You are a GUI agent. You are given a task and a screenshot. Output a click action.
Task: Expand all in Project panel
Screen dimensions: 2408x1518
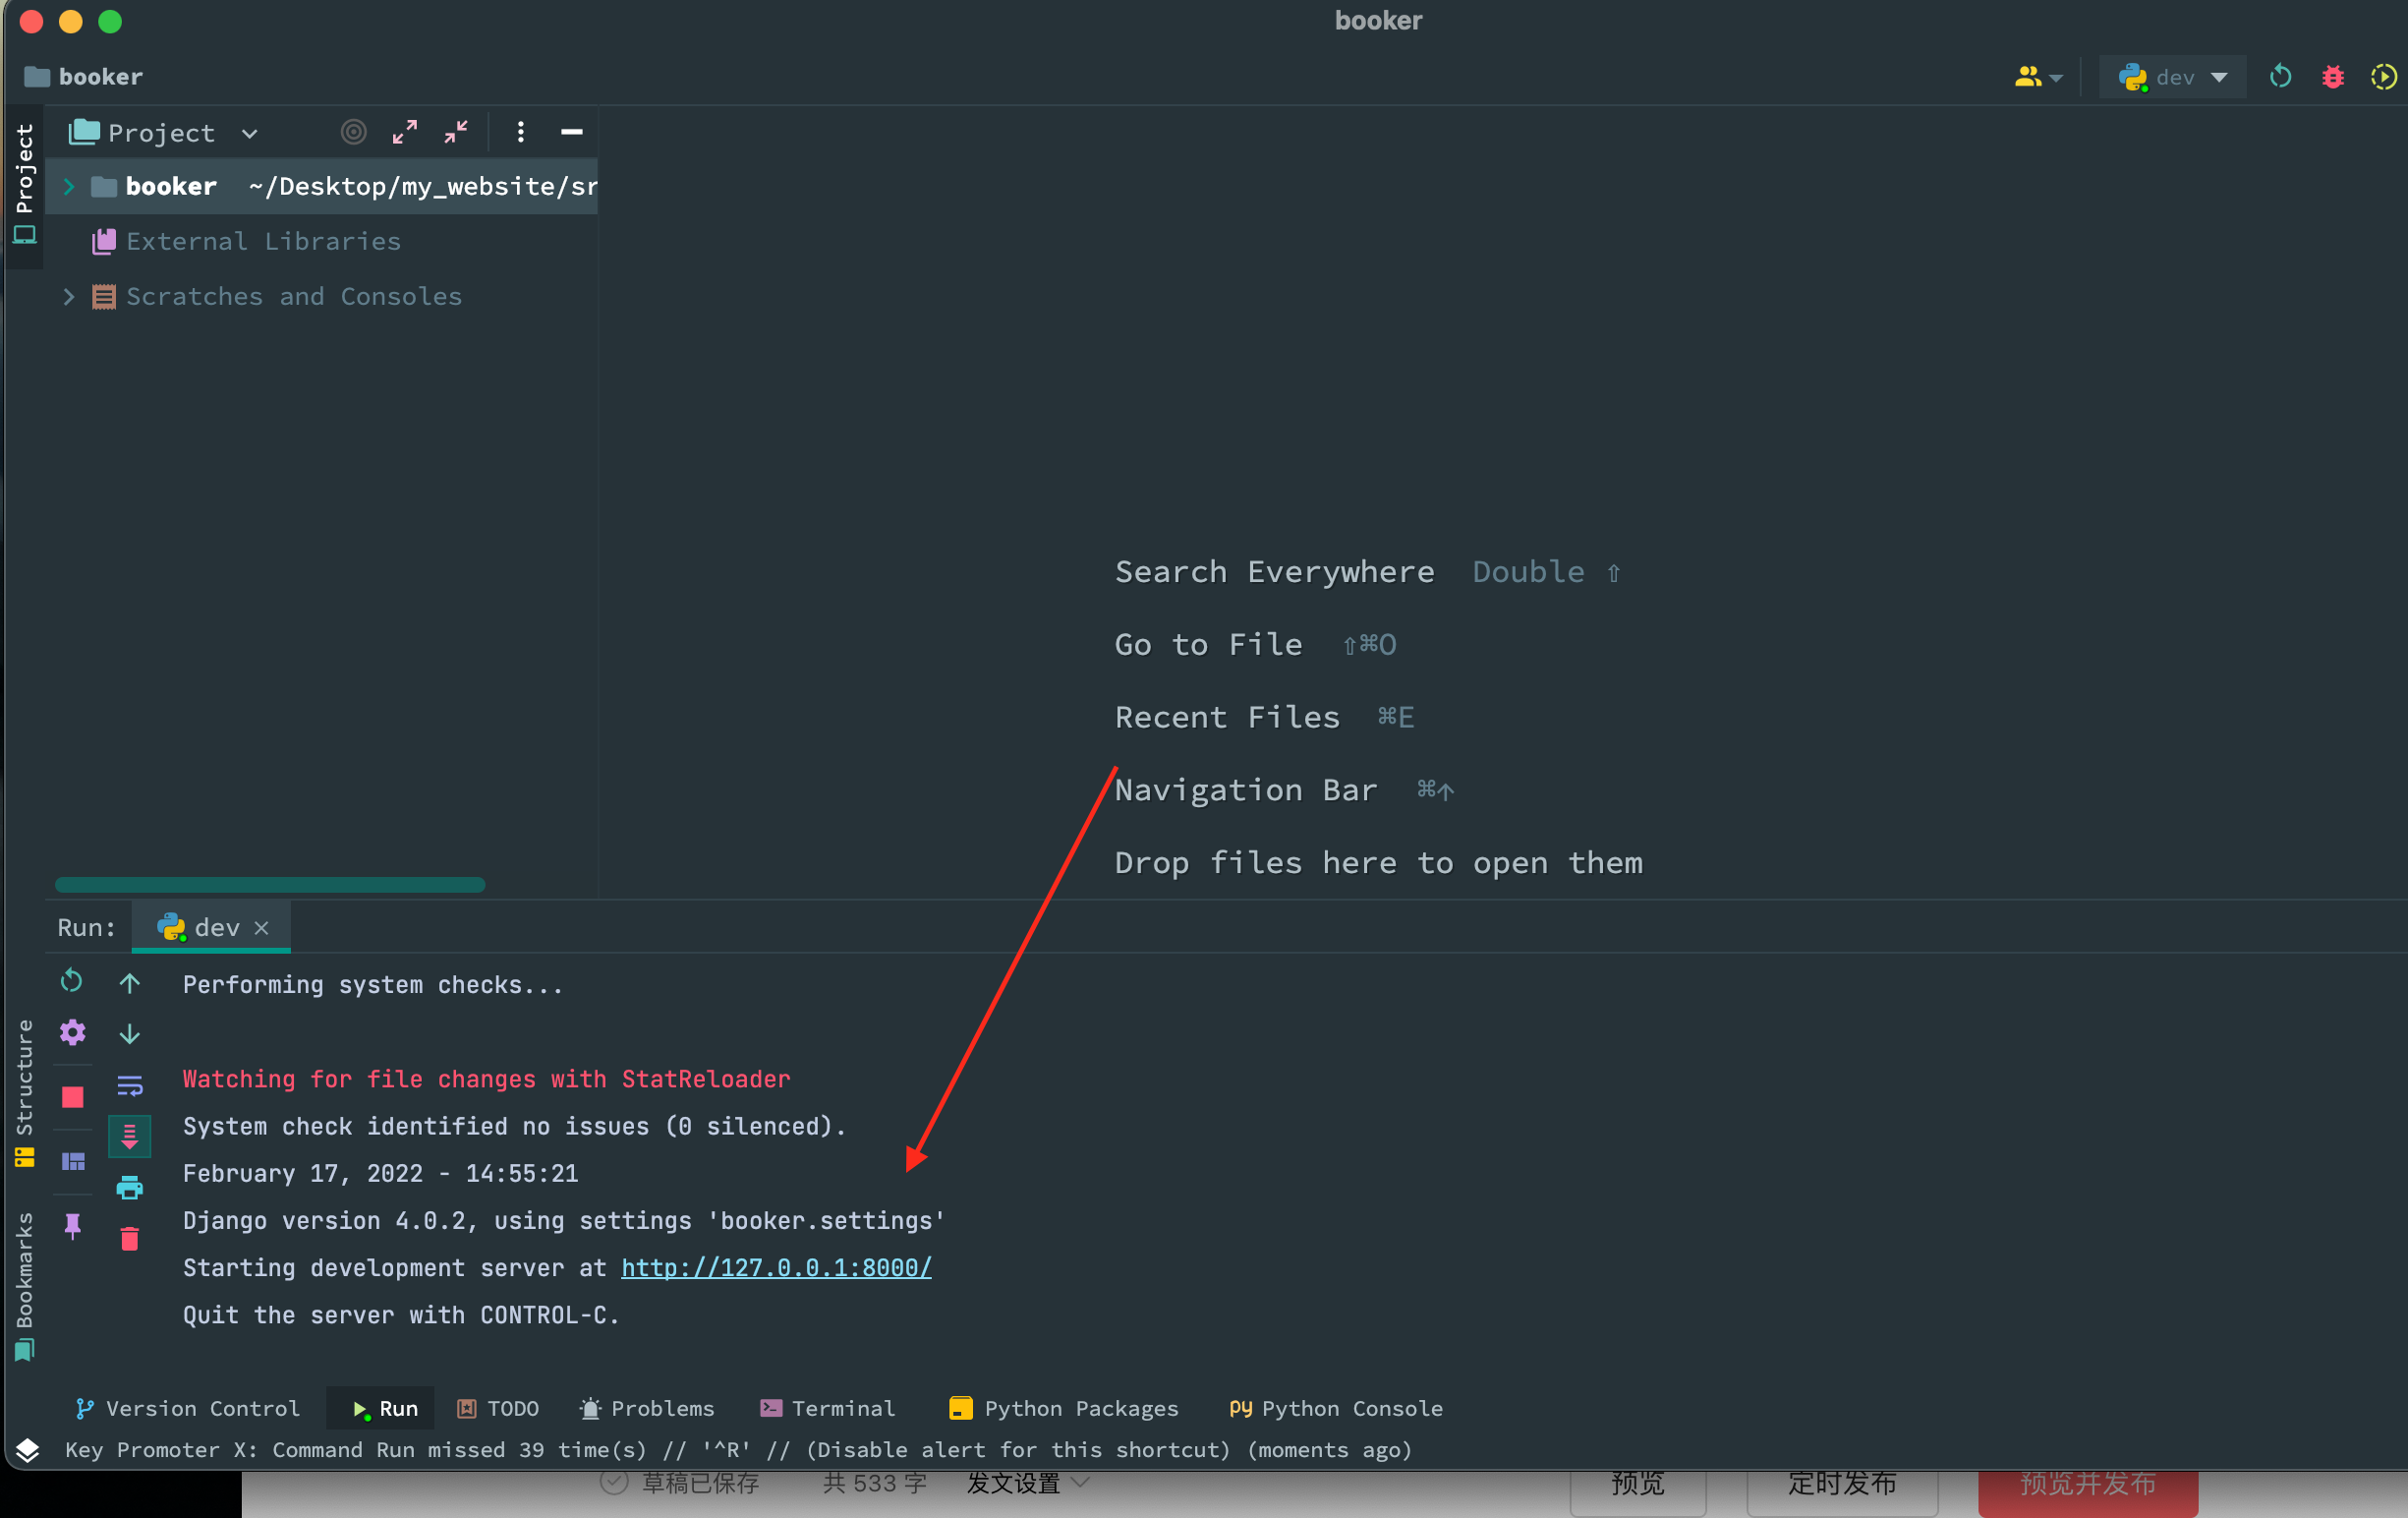click(x=405, y=132)
